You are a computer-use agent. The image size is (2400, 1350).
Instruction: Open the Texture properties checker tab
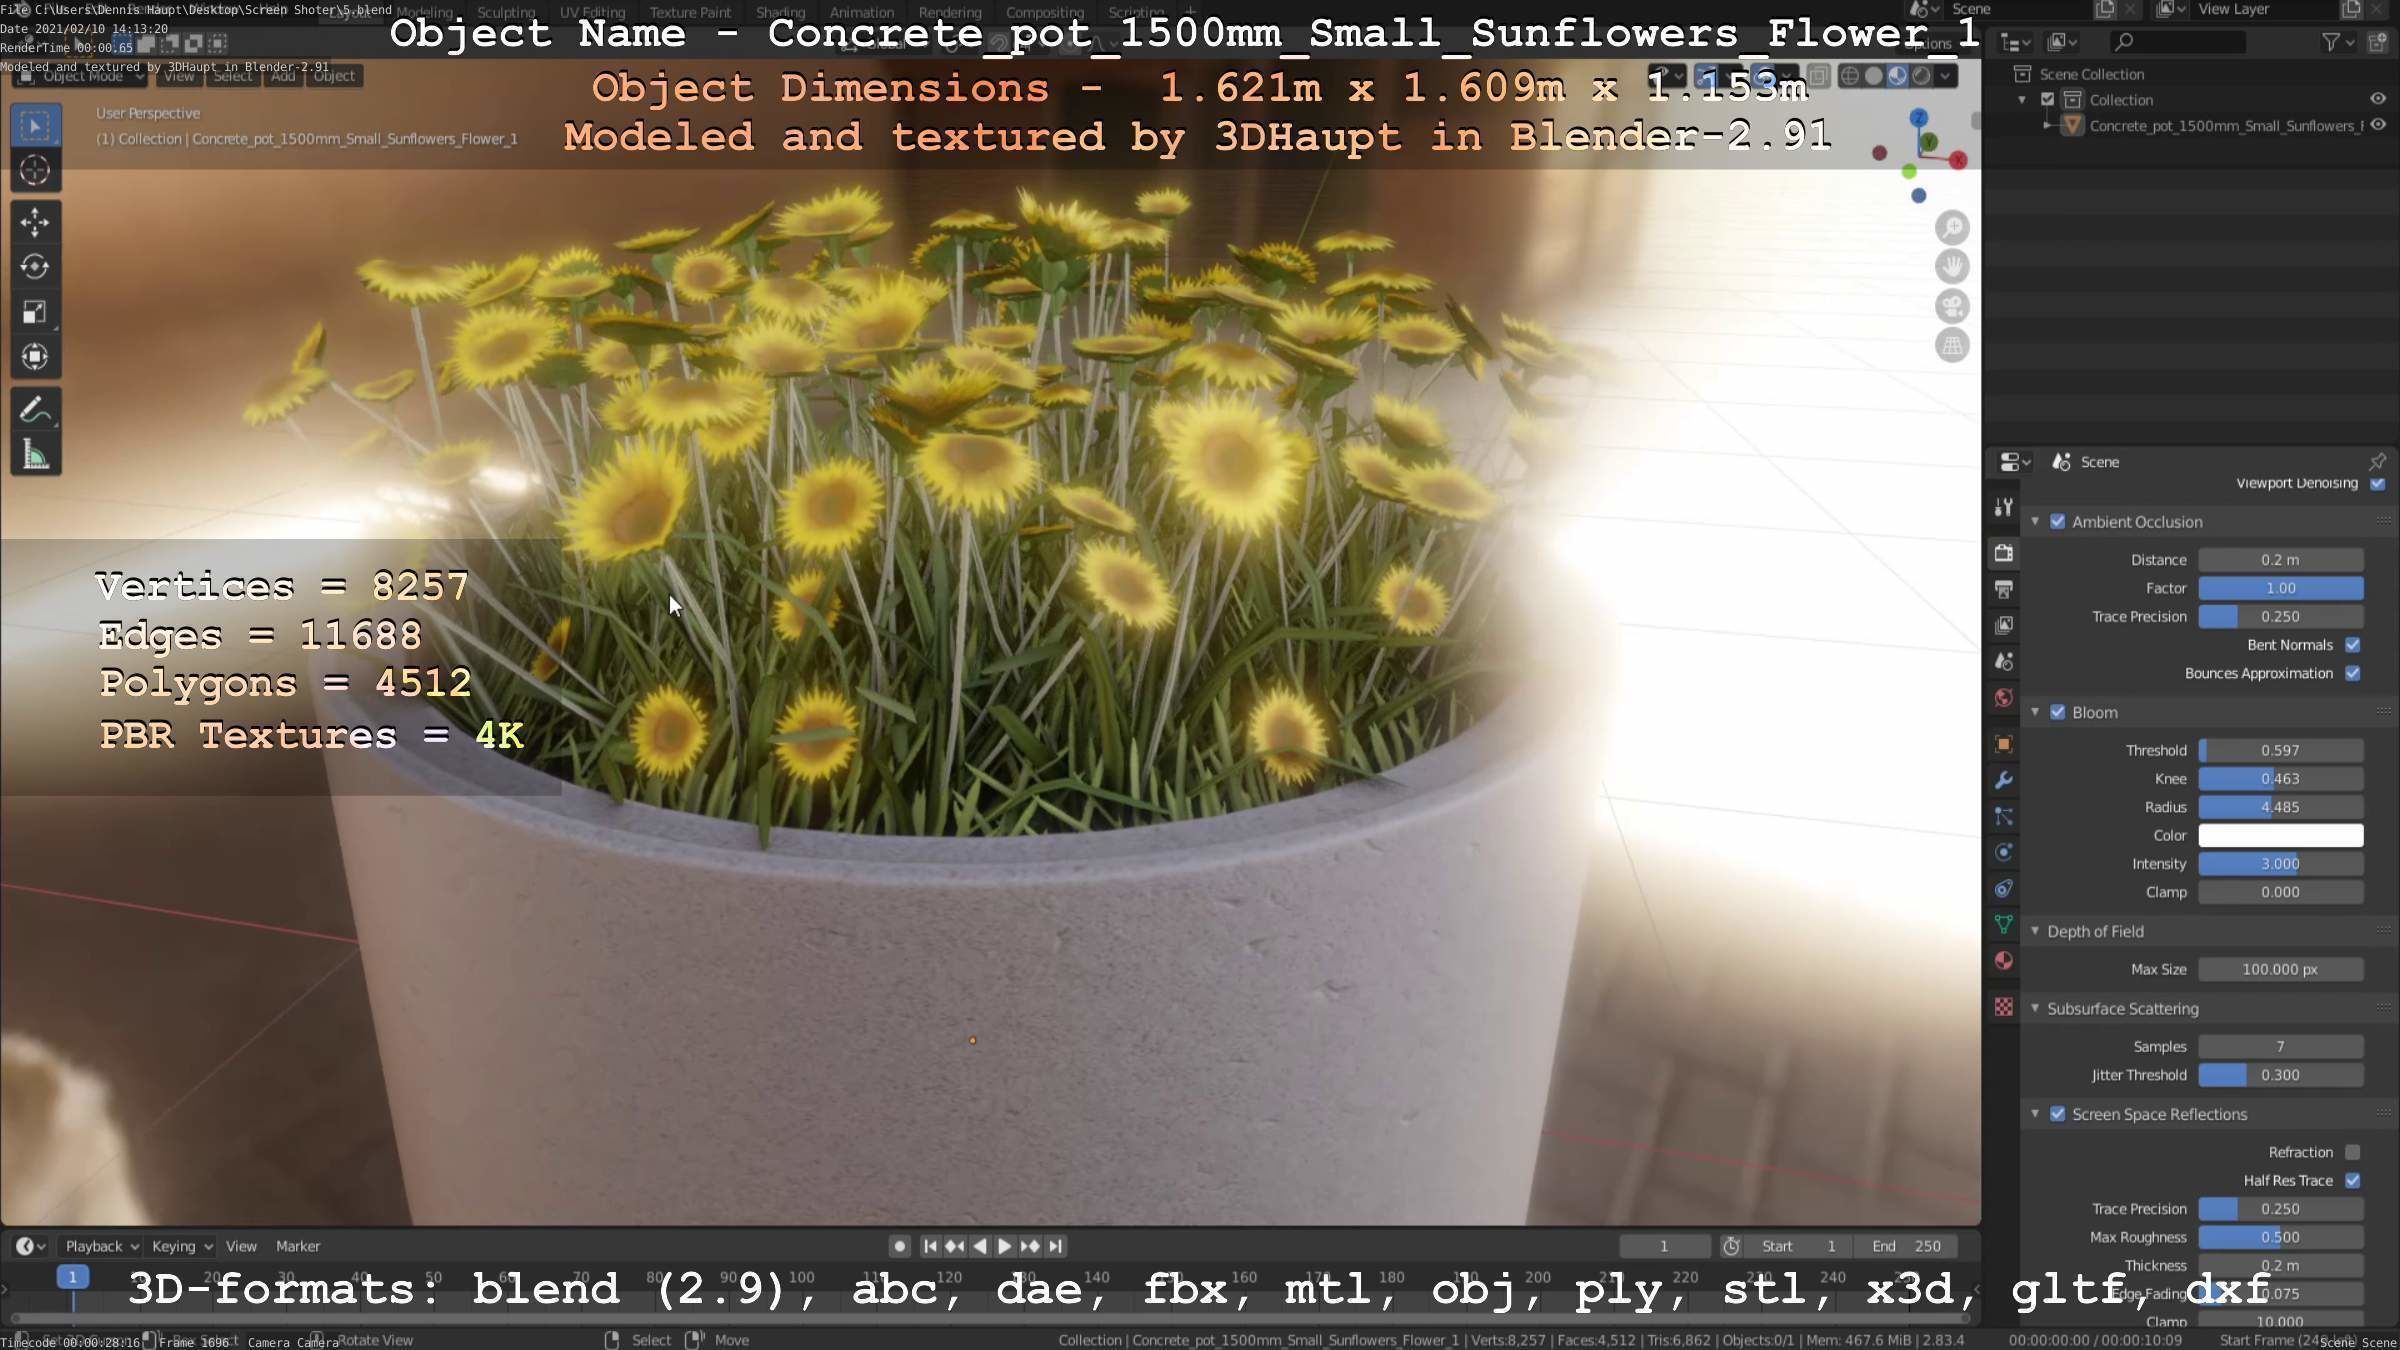click(2004, 1007)
